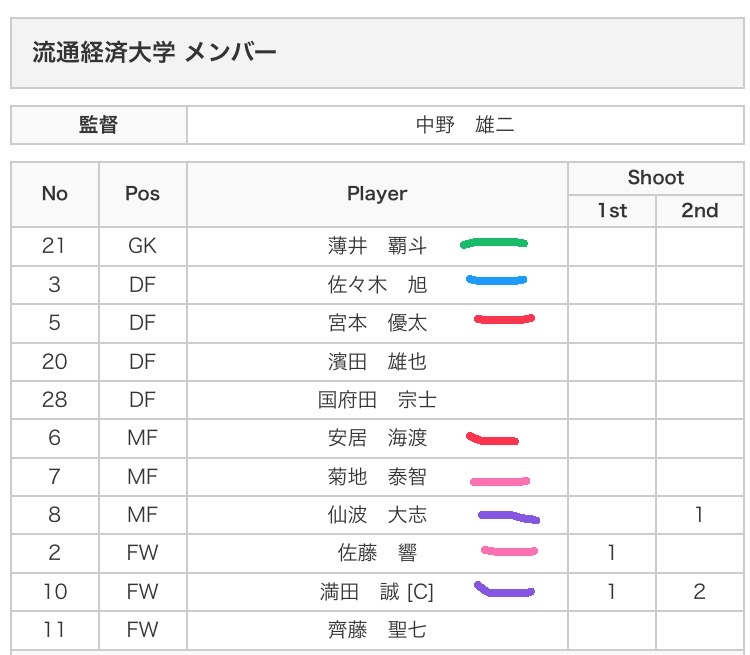Click the 2nd shoot column header
This screenshot has width=750, height=655.
click(699, 210)
